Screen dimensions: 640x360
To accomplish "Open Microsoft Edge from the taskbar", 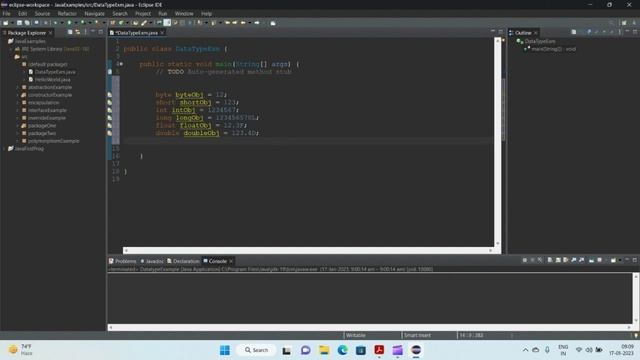I will pyautogui.click(x=342, y=350).
